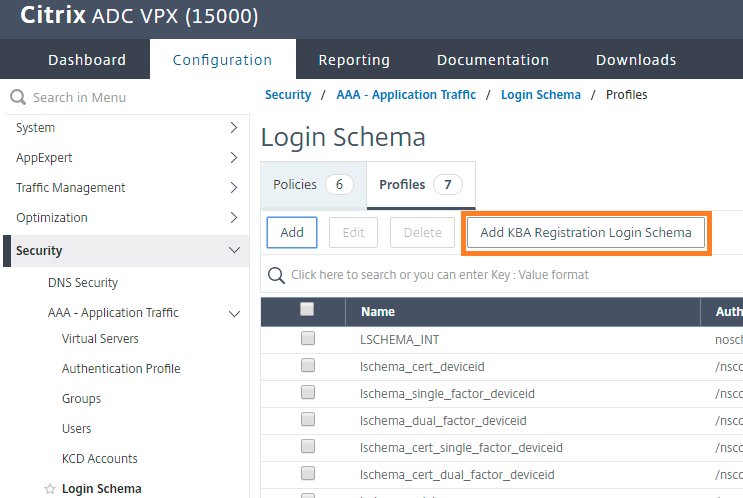Viewport: 743px width, 498px height.
Task: Click the lschema_cert_deviceid profile name
Action: click(422, 367)
